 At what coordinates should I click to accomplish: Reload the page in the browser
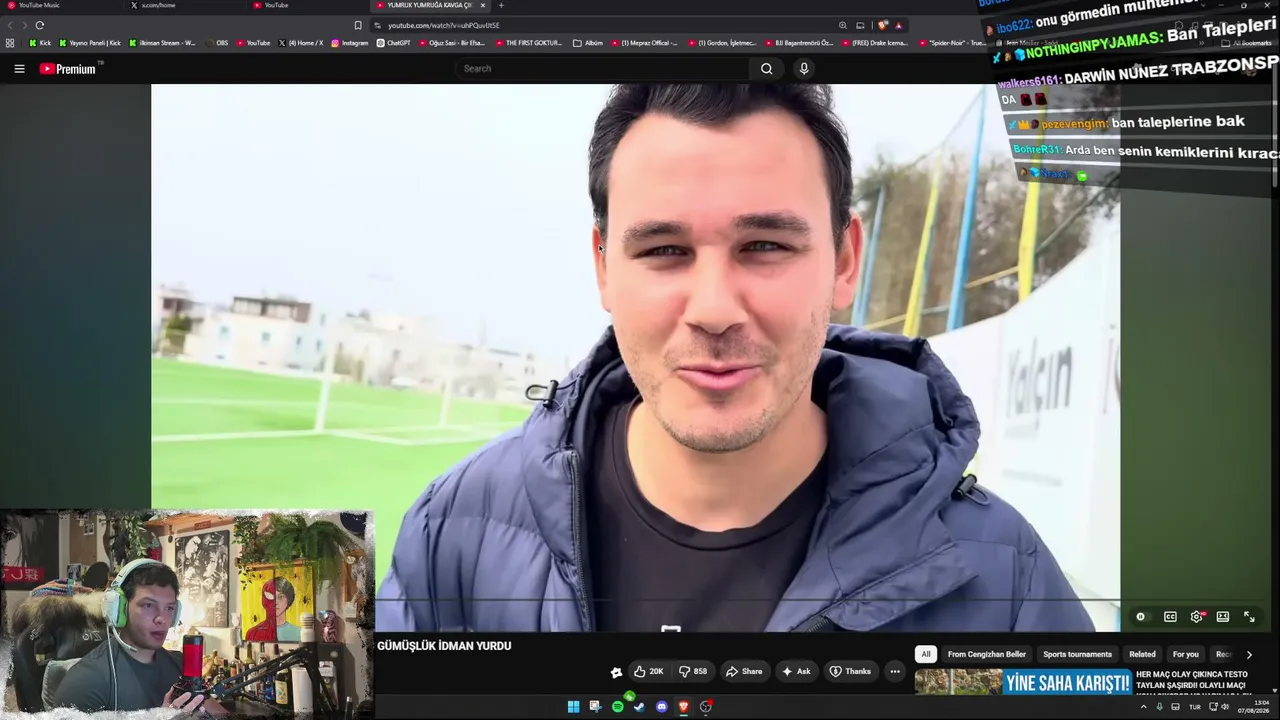(40, 25)
